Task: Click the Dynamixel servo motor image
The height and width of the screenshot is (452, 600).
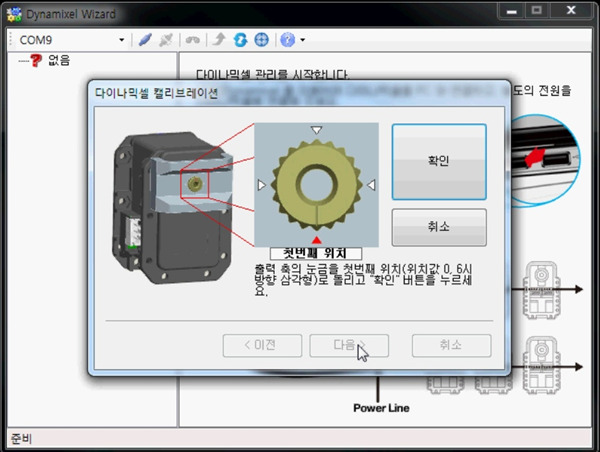Action: point(165,200)
